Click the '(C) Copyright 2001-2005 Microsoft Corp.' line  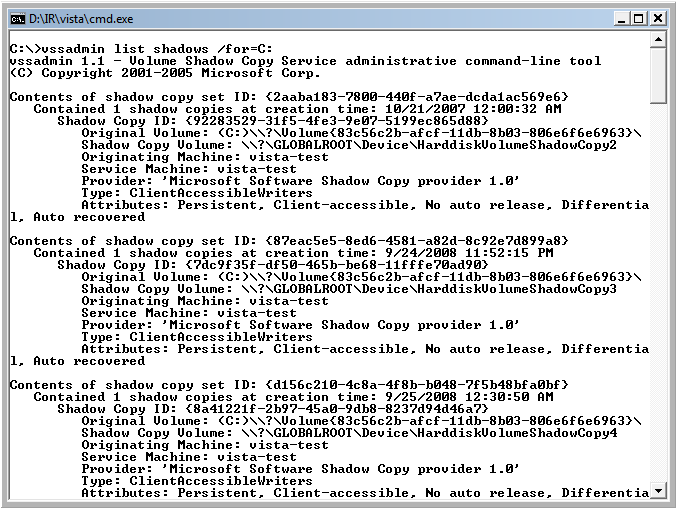coord(165,73)
